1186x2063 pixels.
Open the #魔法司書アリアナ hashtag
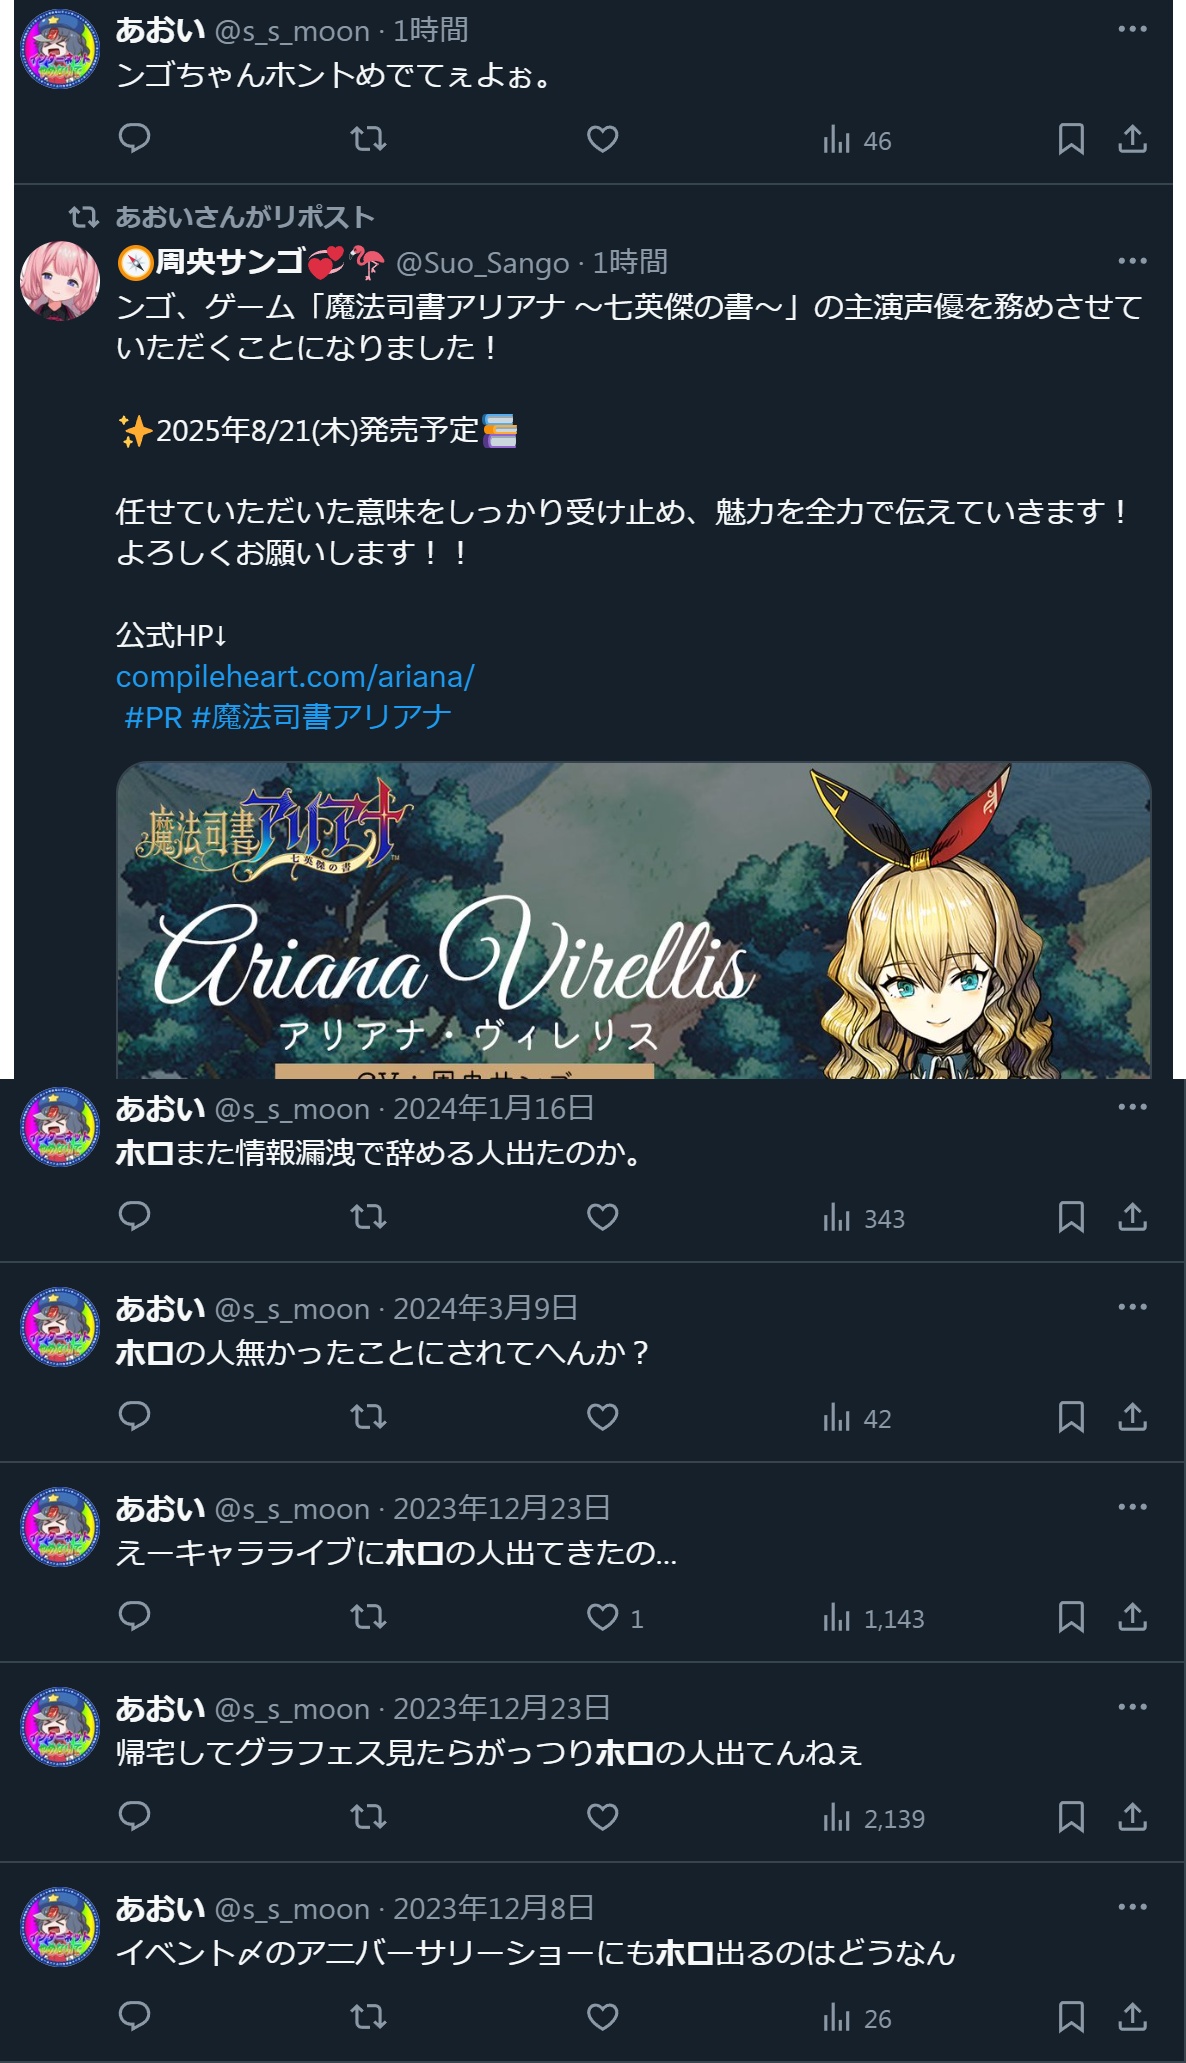point(321,717)
